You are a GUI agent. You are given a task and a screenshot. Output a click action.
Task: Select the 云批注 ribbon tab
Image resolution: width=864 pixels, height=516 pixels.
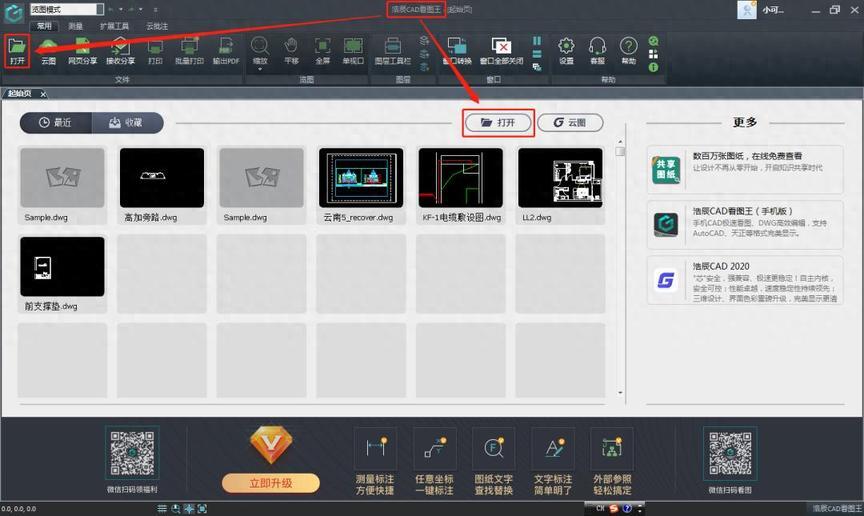(x=157, y=26)
